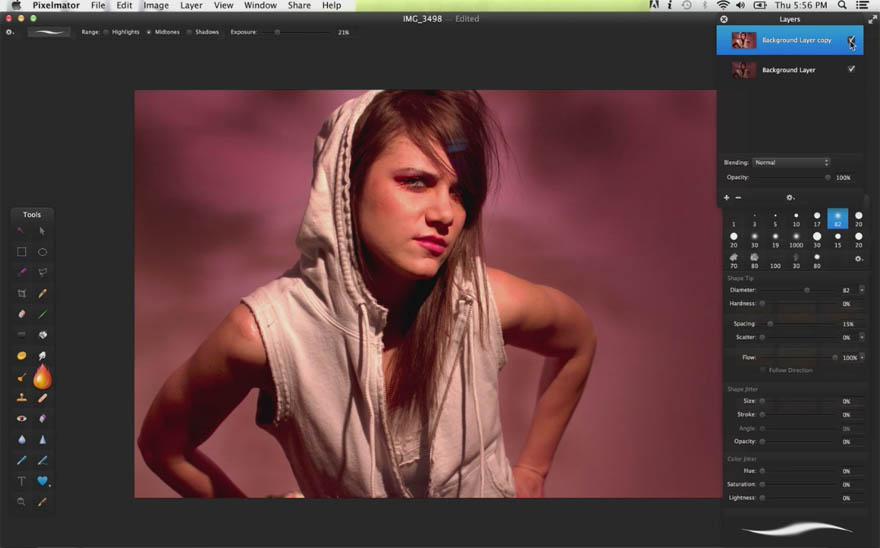The height and width of the screenshot is (548, 880).
Task: Click the Wi-Fi status icon
Action: [x=723, y=5]
